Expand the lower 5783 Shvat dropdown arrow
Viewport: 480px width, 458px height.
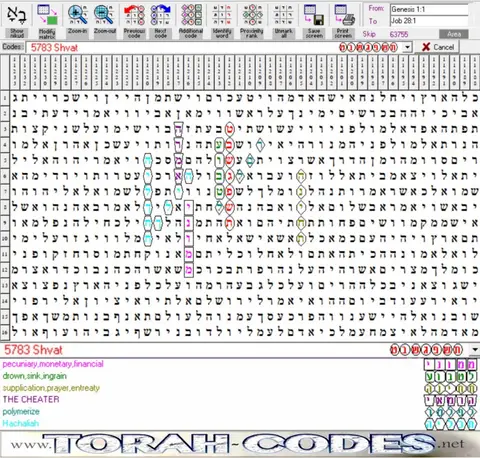pyautogui.click(x=475, y=350)
